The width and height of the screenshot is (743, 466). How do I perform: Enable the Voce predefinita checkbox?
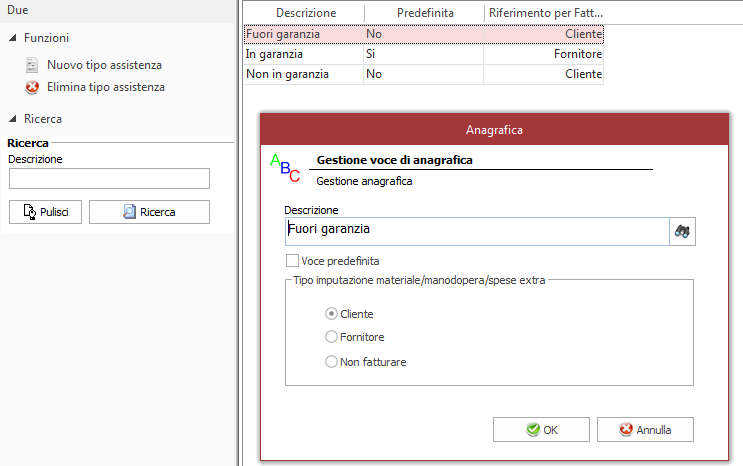[292, 261]
